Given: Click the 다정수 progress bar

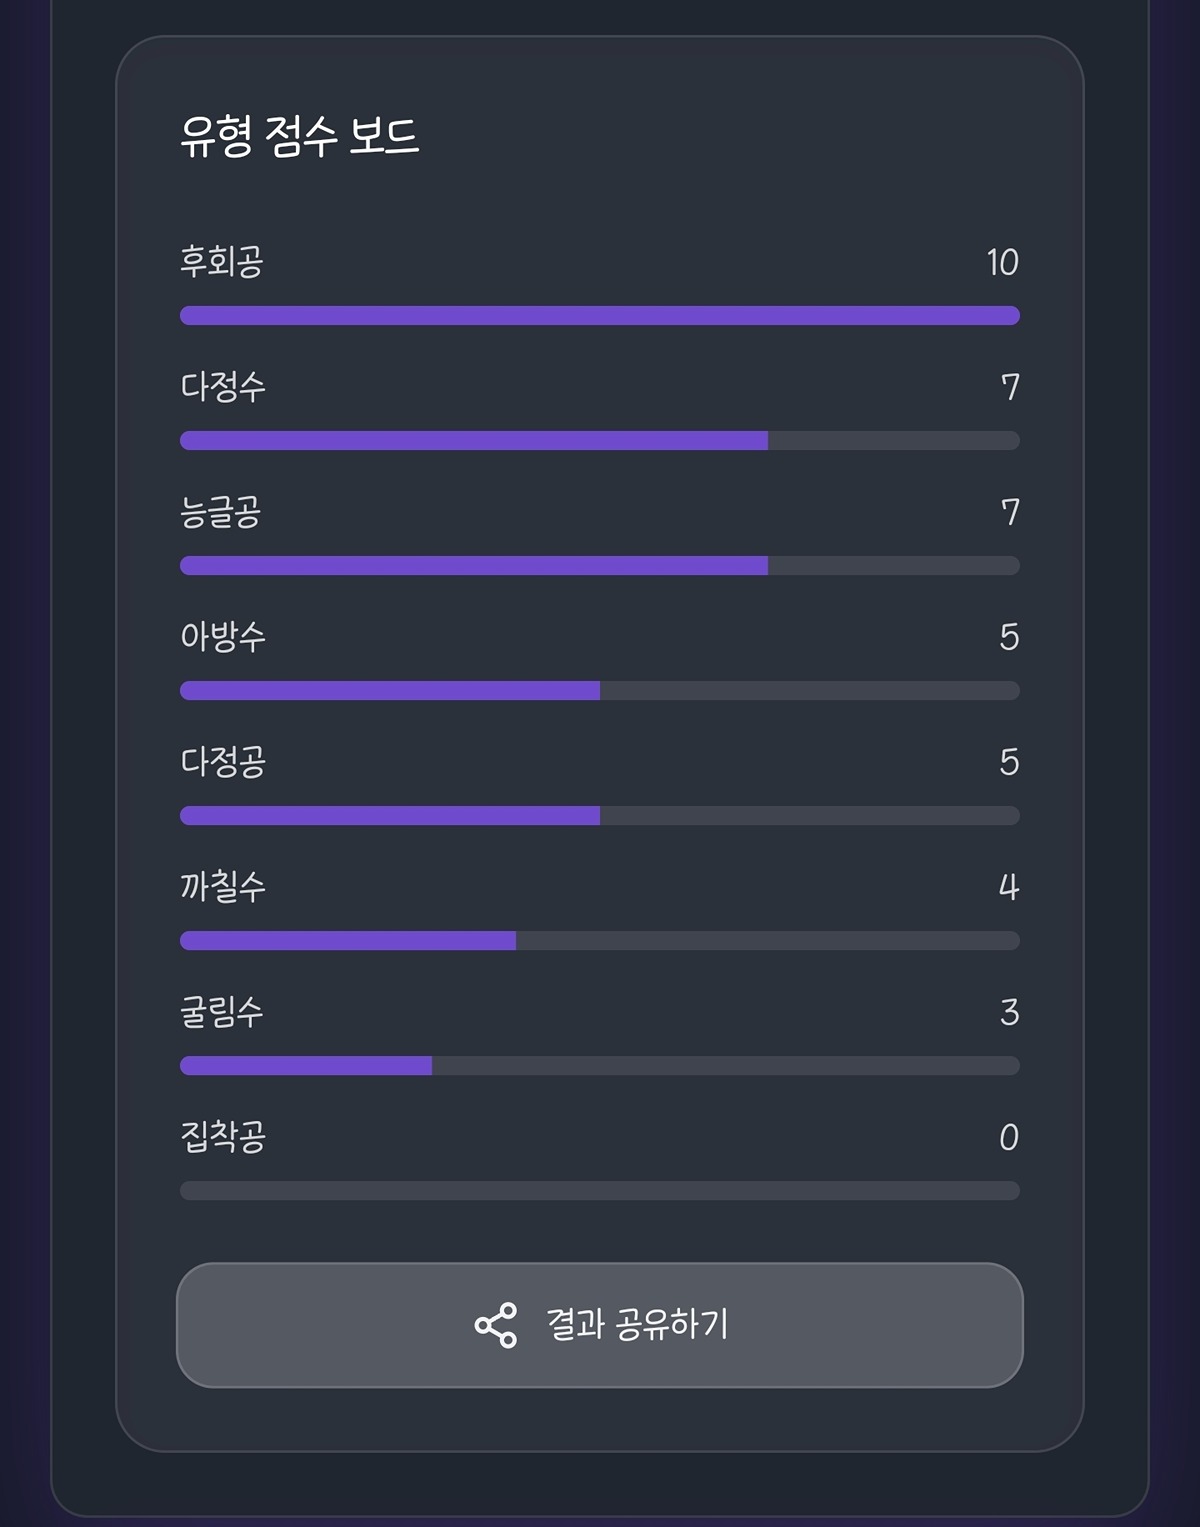Looking at the screenshot, I should point(600,441).
